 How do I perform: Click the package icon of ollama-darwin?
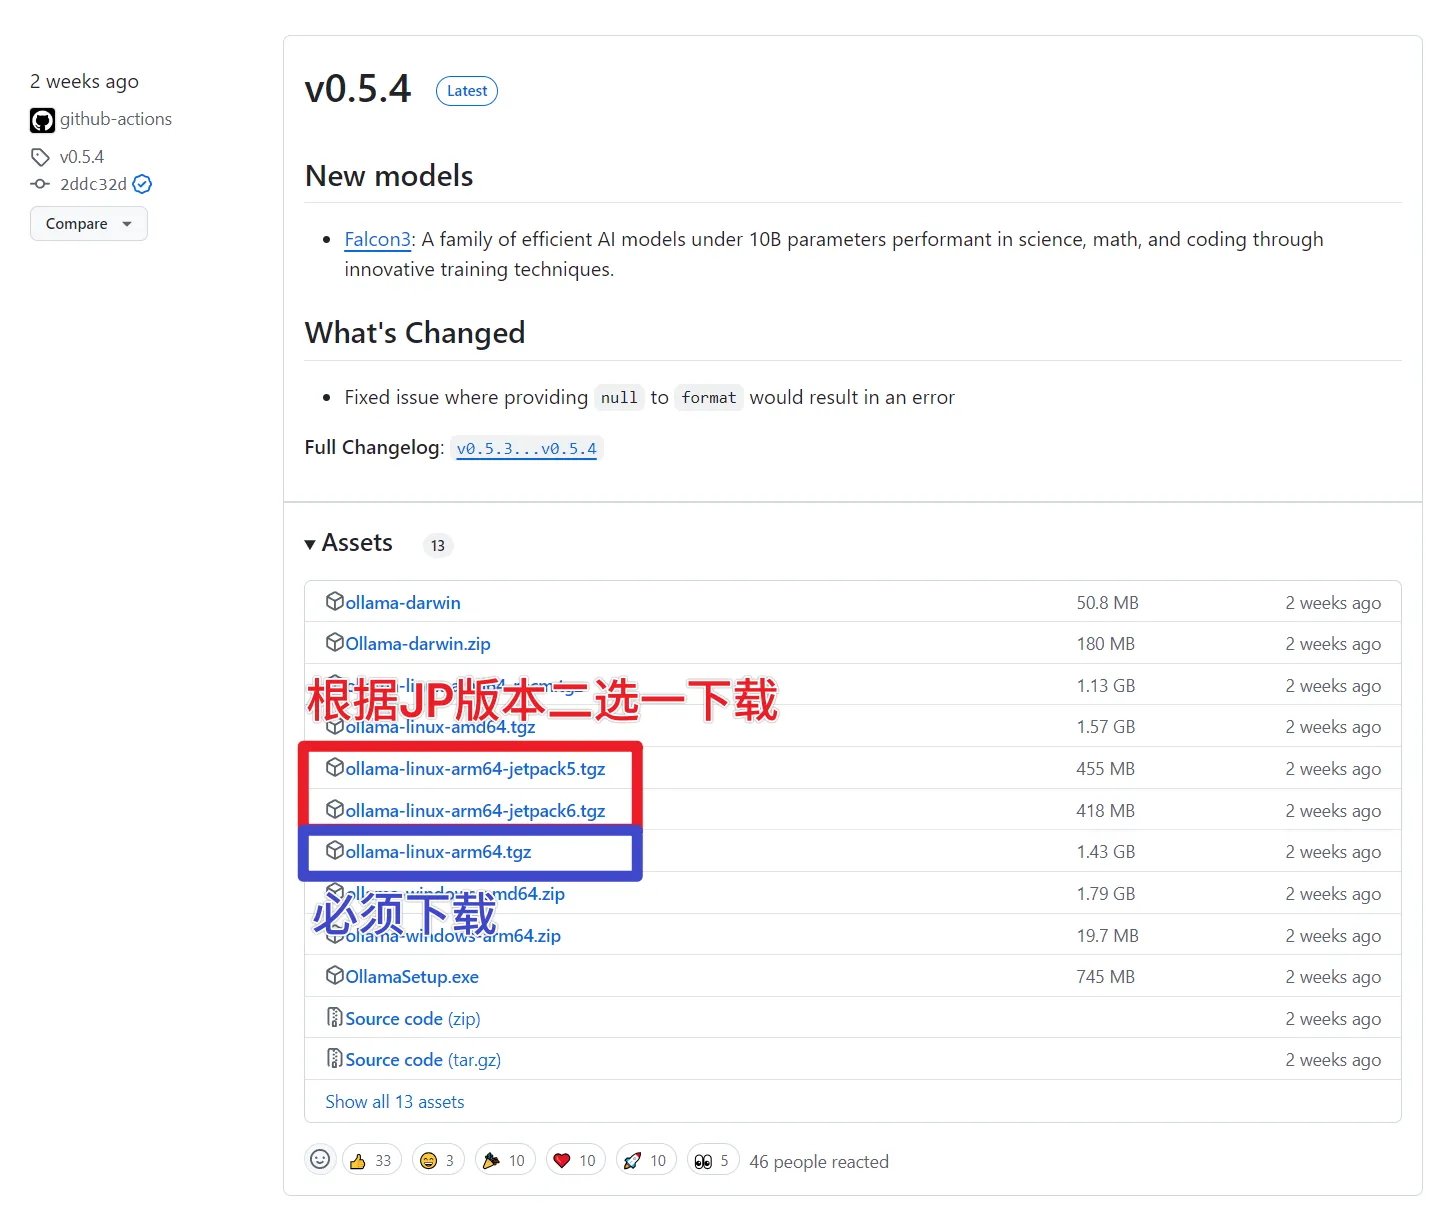(x=335, y=601)
